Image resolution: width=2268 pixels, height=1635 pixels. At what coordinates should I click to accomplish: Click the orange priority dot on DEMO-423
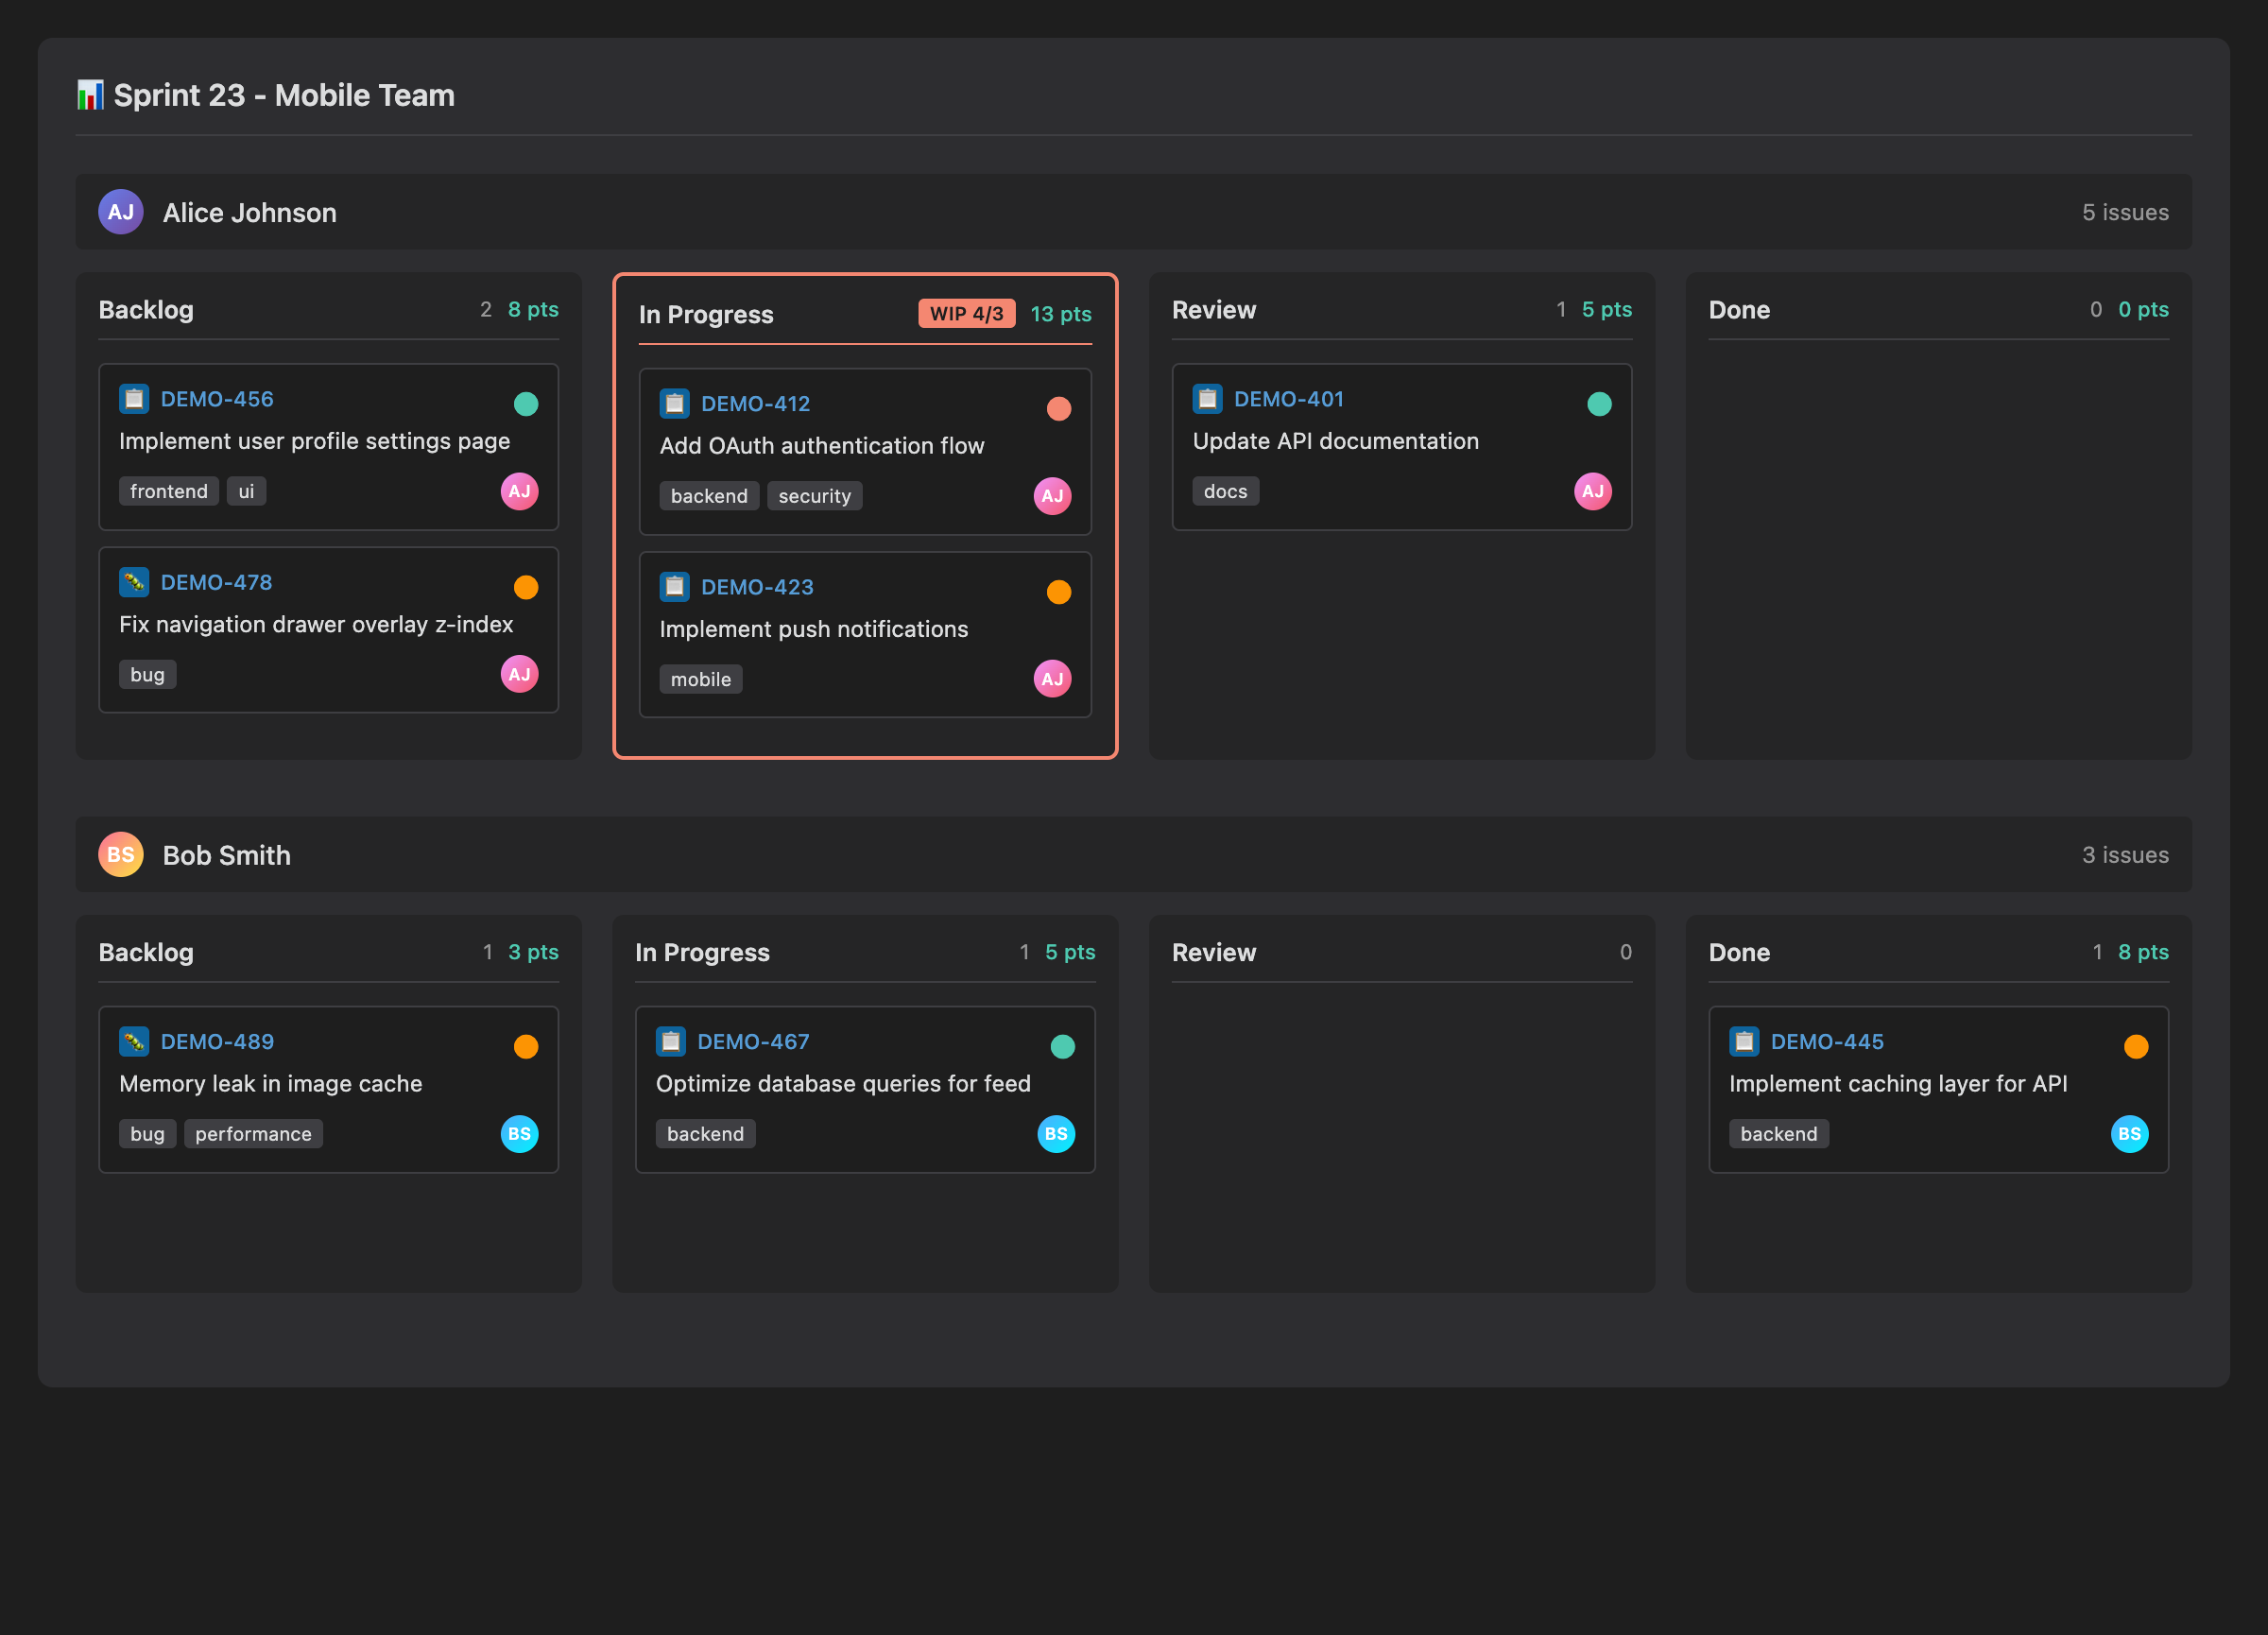(1059, 592)
